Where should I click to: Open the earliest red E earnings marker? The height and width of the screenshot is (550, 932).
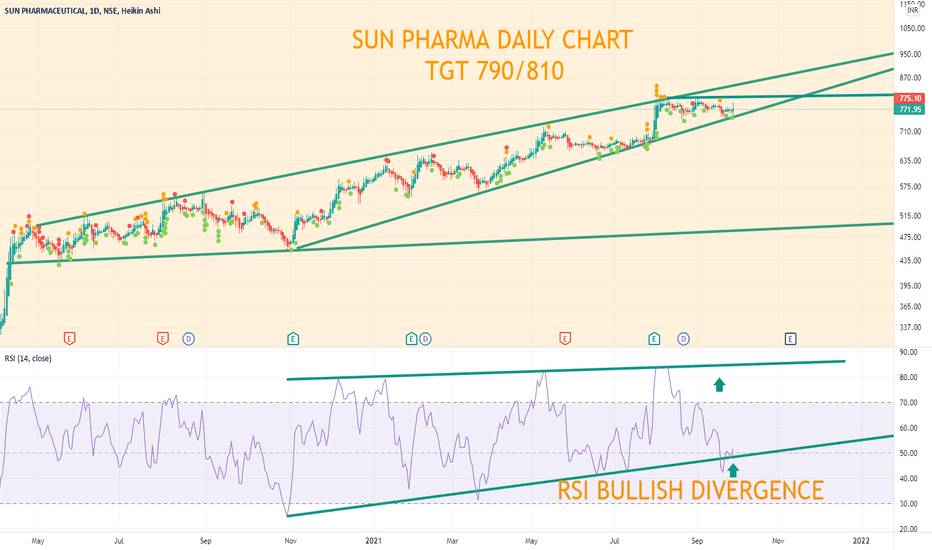pyautogui.click(x=70, y=339)
